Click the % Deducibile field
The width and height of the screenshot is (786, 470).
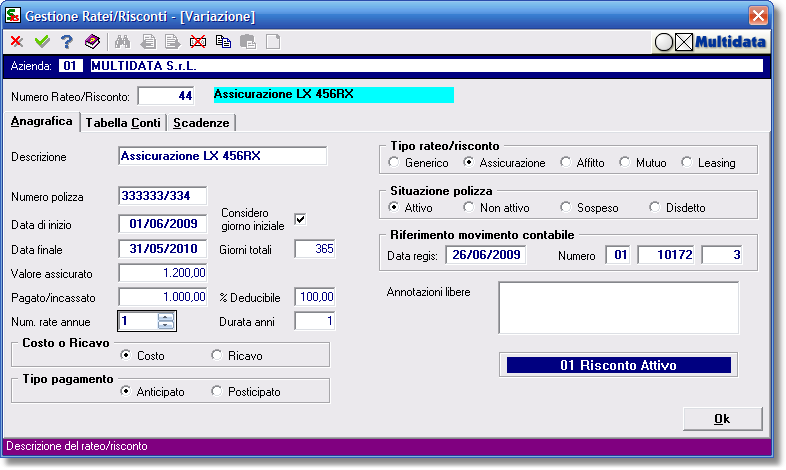(315, 297)
